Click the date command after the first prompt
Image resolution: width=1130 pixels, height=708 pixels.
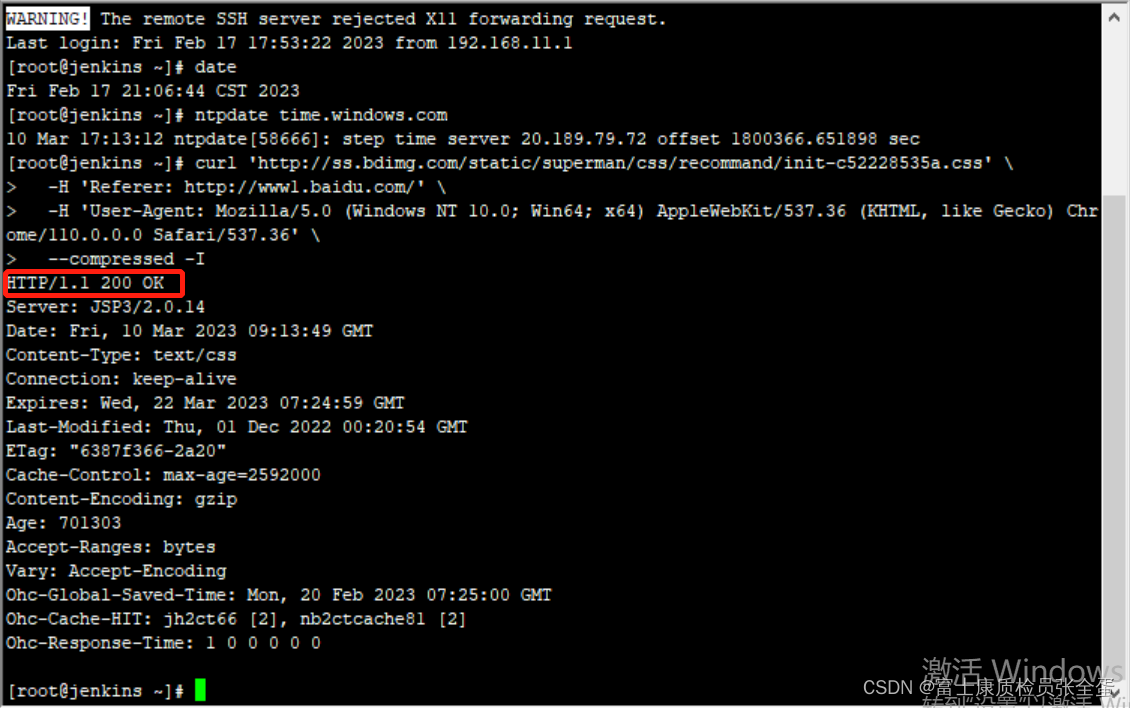(x=215, y=67)
